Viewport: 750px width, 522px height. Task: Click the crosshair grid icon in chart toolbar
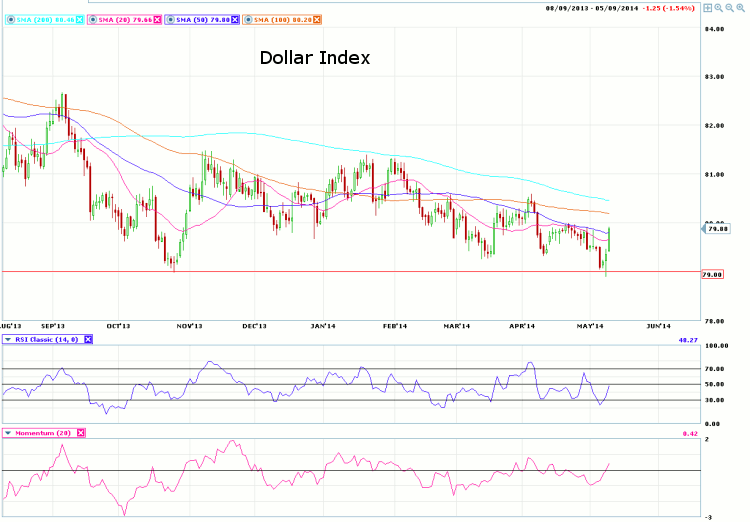coord(708,7)
